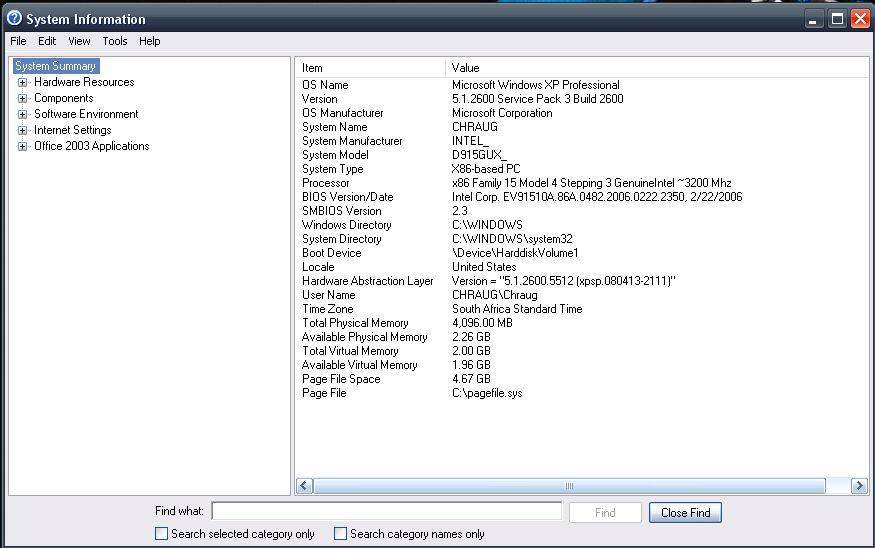Expand the Office 2003 Applications node
875x548 pixels.
coord(22,147)
